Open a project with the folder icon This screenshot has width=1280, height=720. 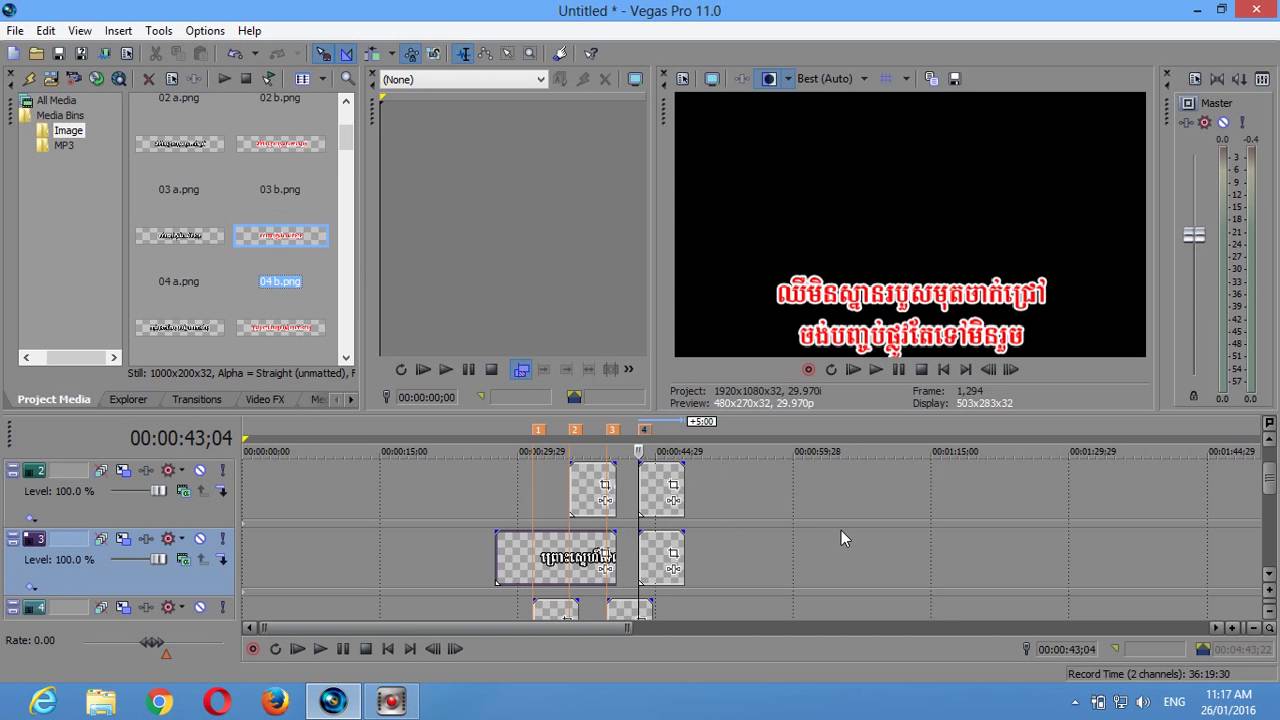[36, 54]
